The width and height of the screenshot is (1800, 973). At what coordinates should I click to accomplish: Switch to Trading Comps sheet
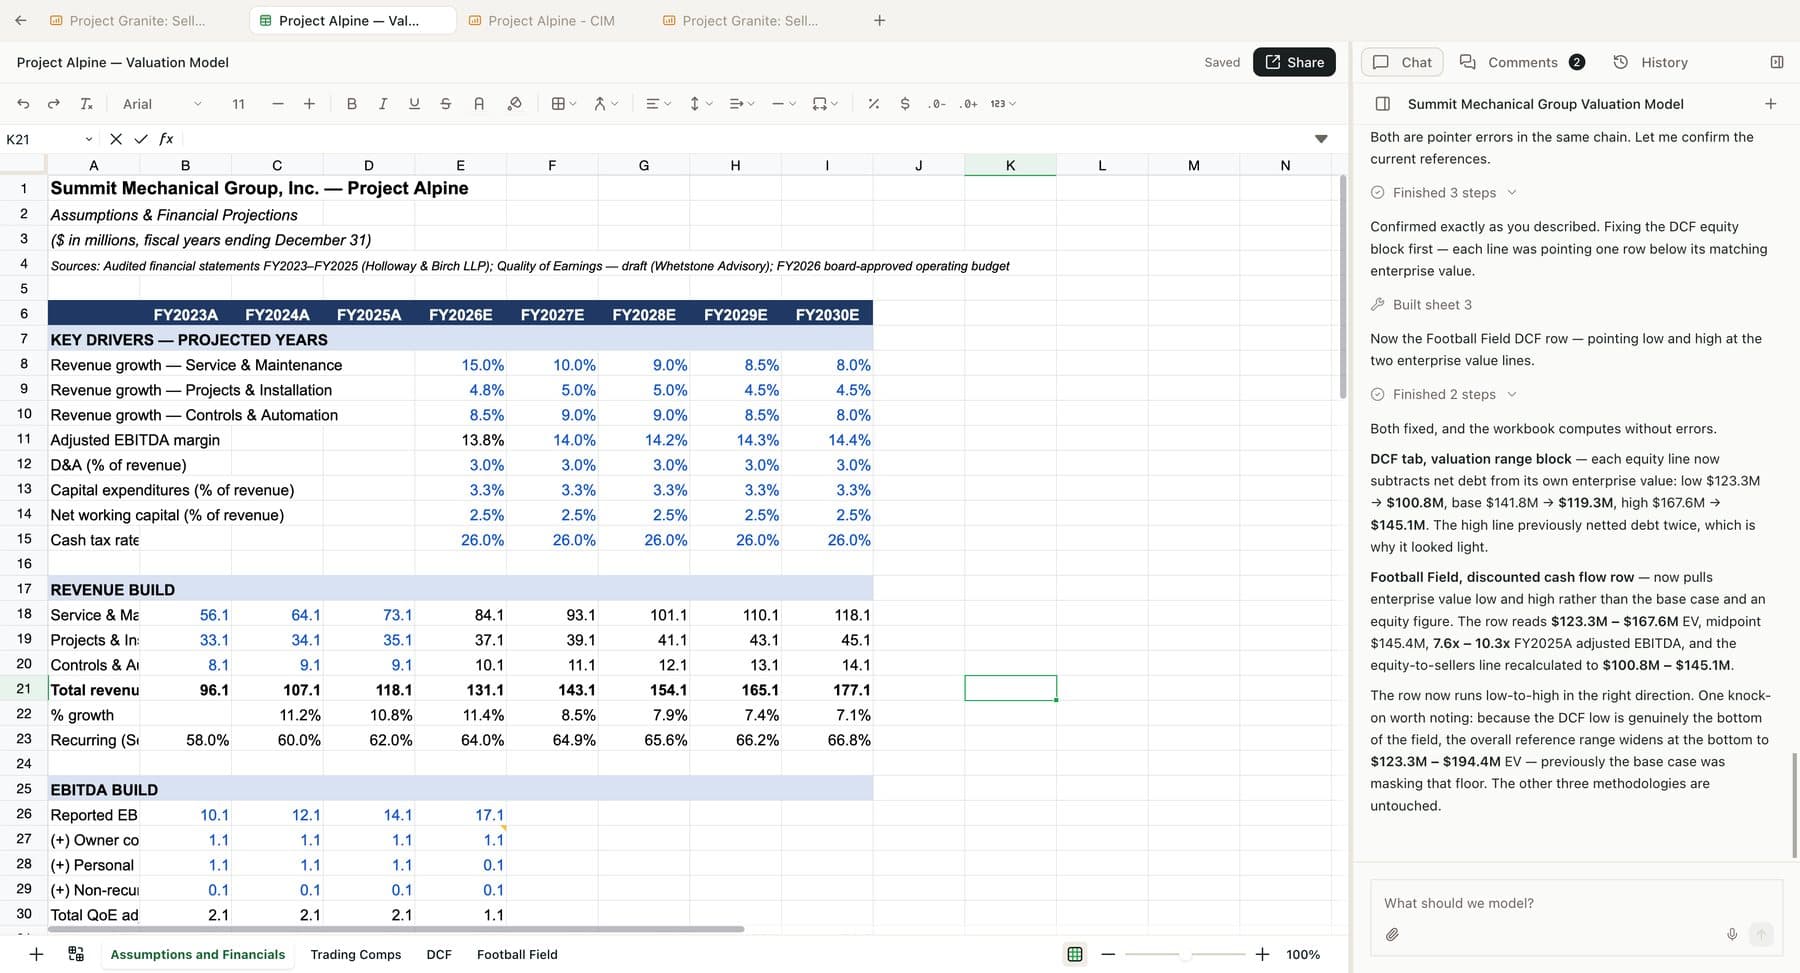356,955
